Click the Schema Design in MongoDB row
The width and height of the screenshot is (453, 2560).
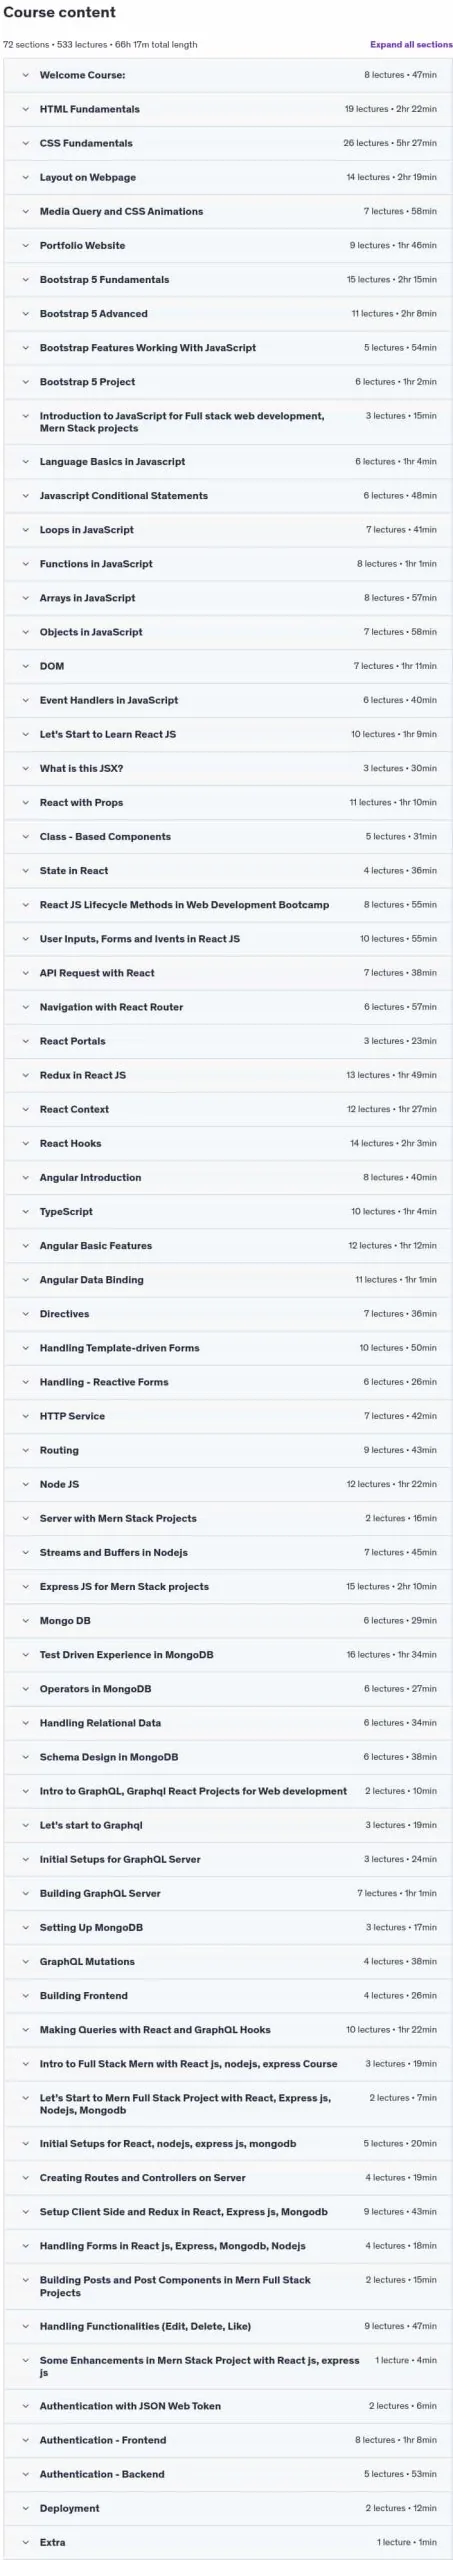click(228, 1757)
